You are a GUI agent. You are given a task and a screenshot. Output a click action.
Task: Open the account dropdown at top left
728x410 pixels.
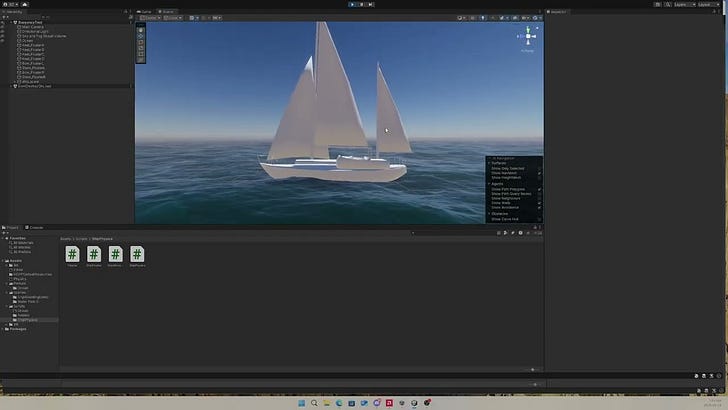tap(10, 4)
